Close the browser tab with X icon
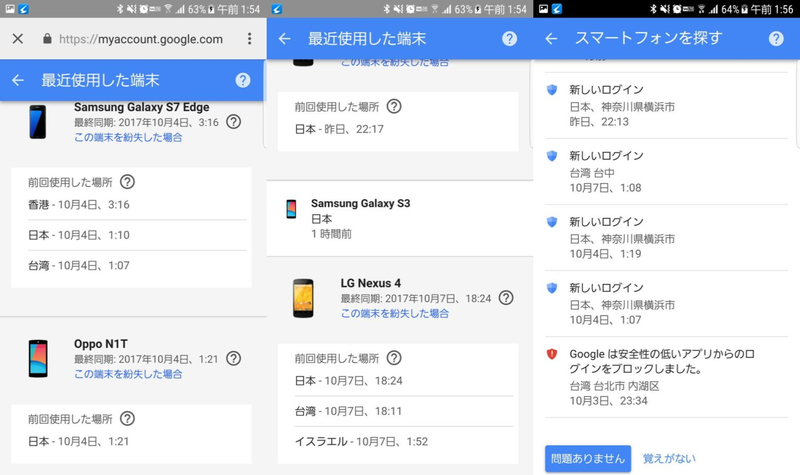800x475 pixels. [17, 39]
